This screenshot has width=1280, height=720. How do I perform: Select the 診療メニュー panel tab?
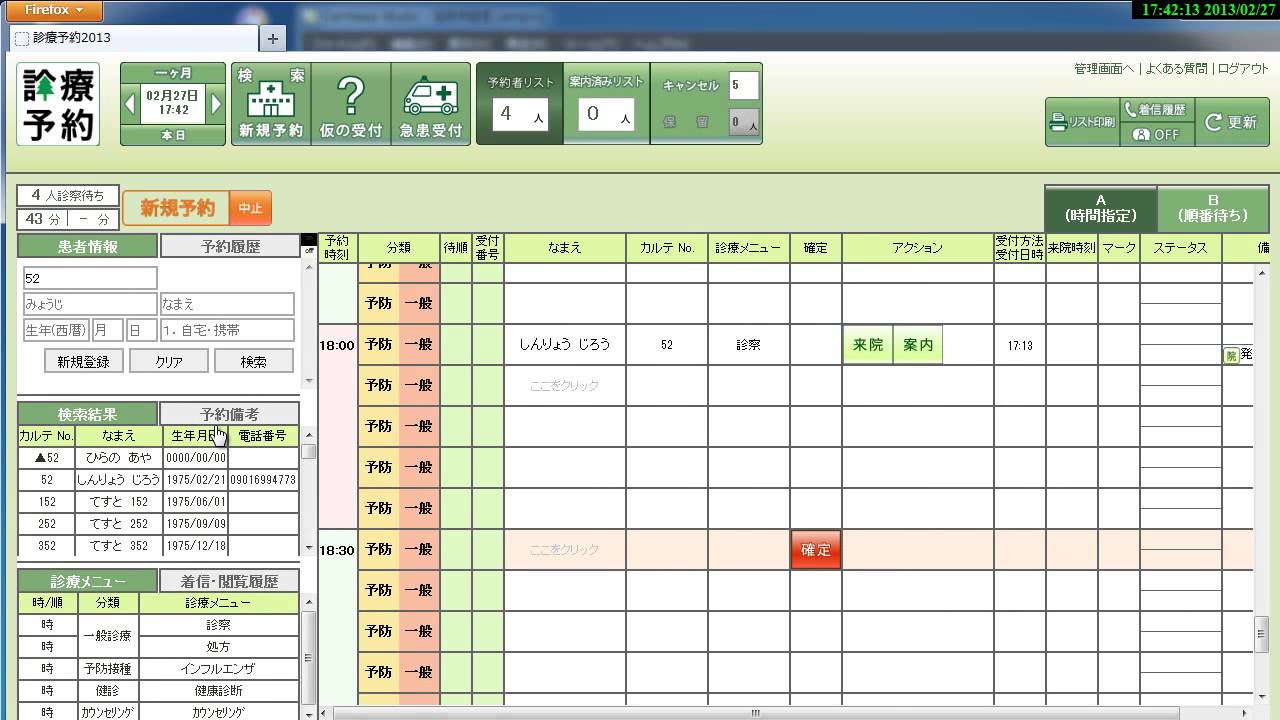point(87,581)
